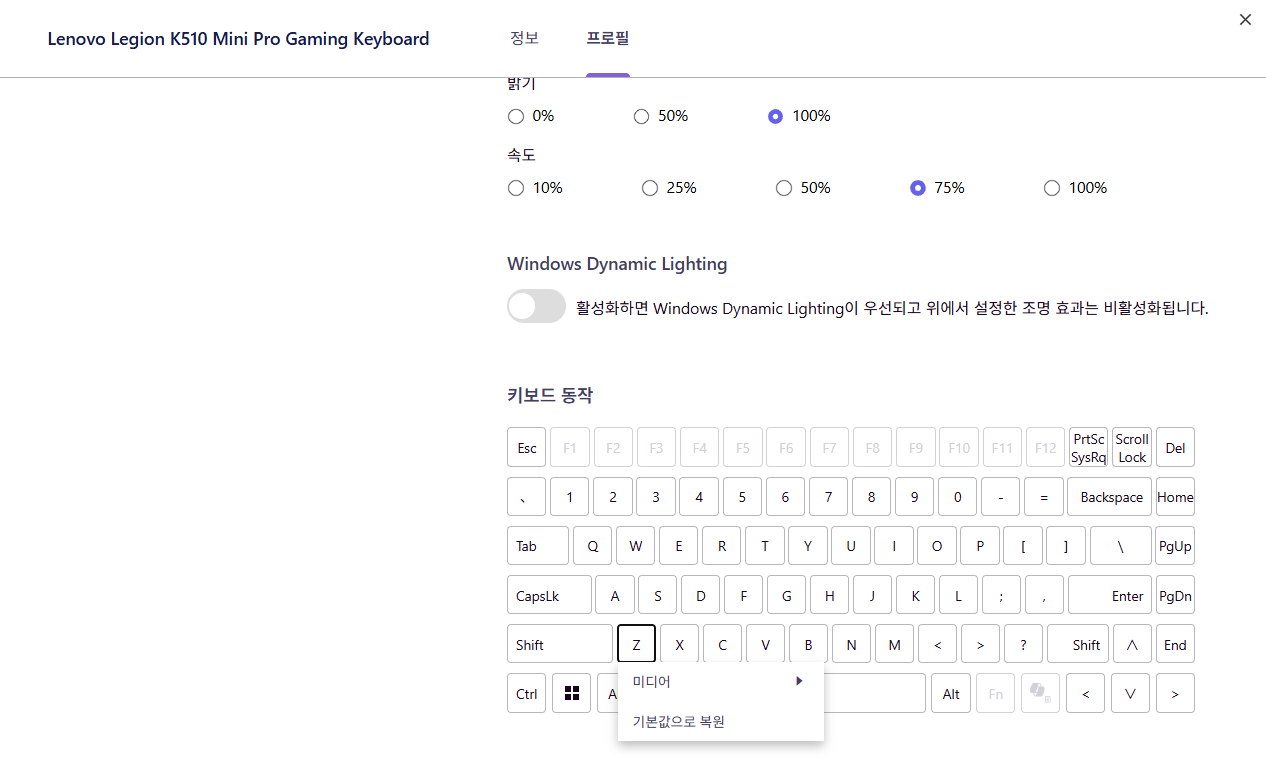Click the number 8 key

pos(872,496)
